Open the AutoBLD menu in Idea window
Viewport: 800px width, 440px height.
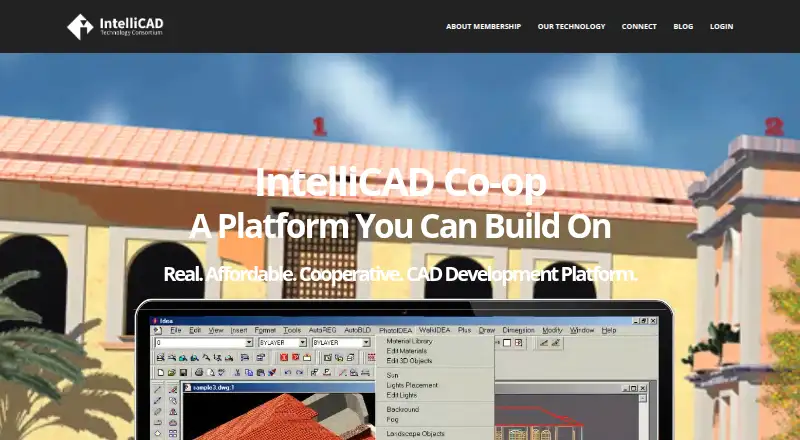click(358, 330)
